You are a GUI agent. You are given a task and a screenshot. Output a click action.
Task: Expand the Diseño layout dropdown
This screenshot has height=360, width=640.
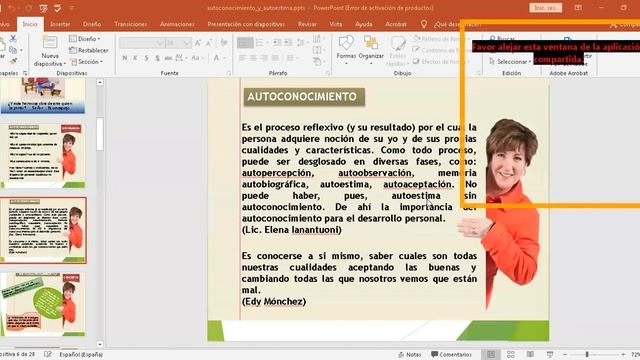85,39
